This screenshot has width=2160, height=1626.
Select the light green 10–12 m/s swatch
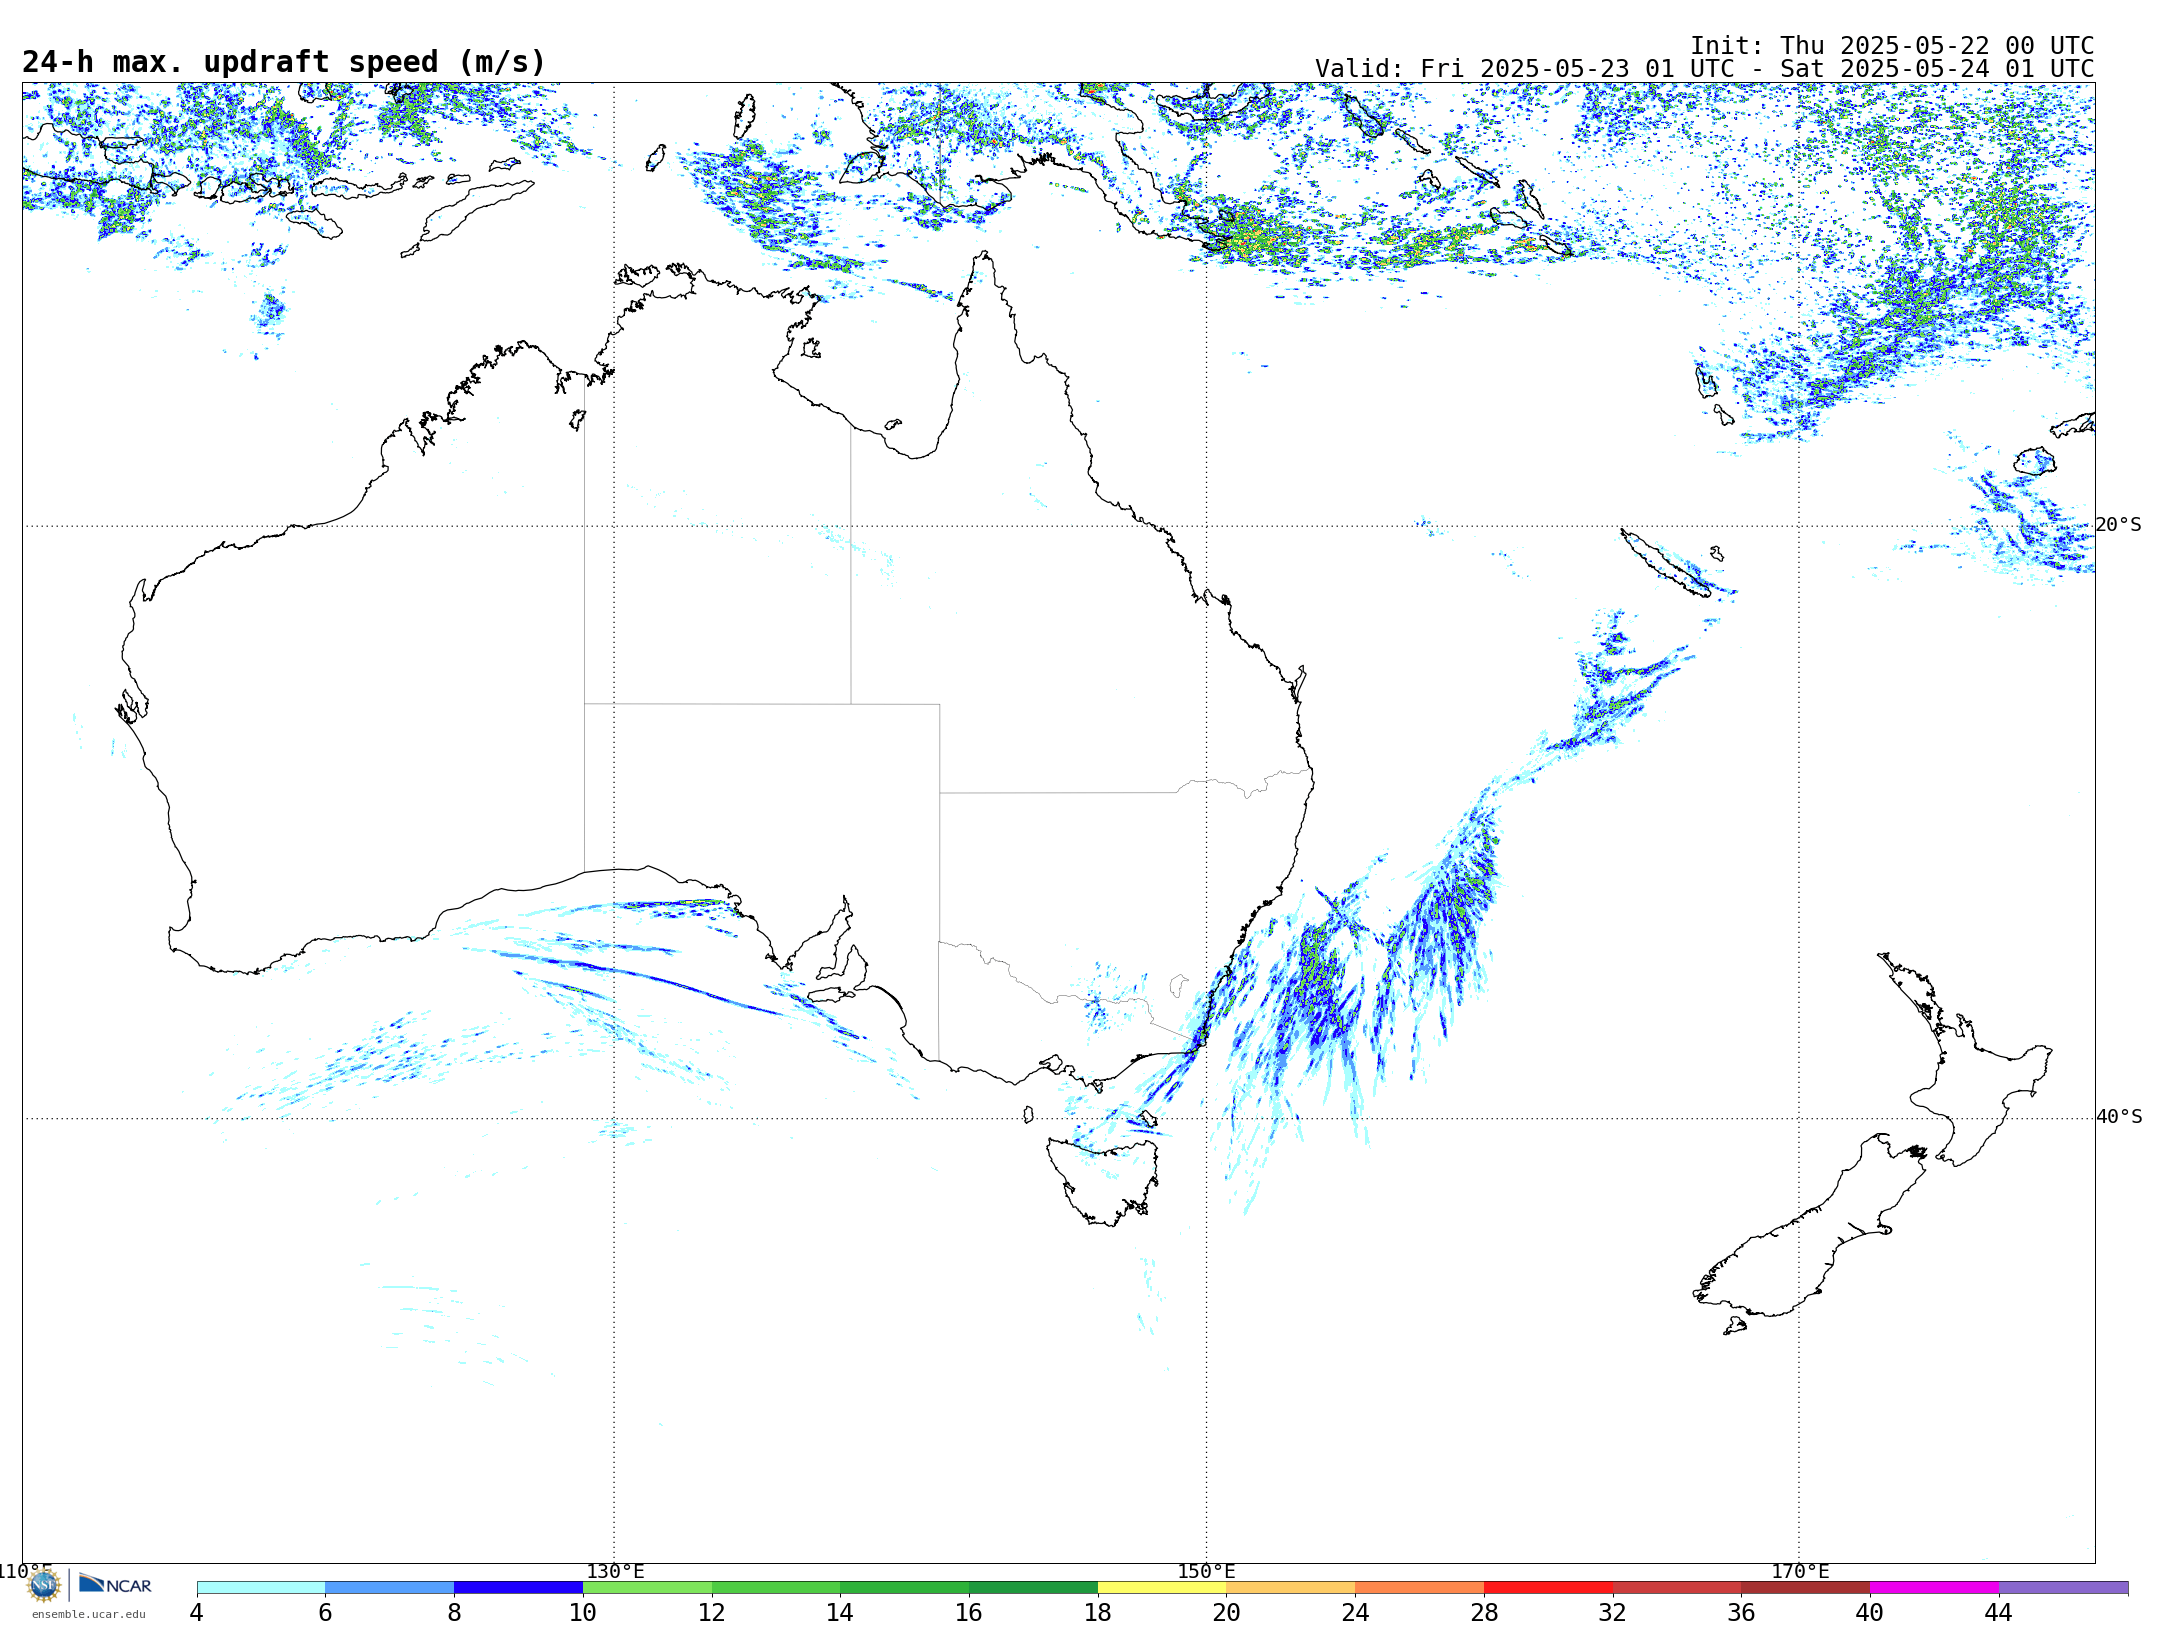pyautogui.click(x=647, y=1587)
